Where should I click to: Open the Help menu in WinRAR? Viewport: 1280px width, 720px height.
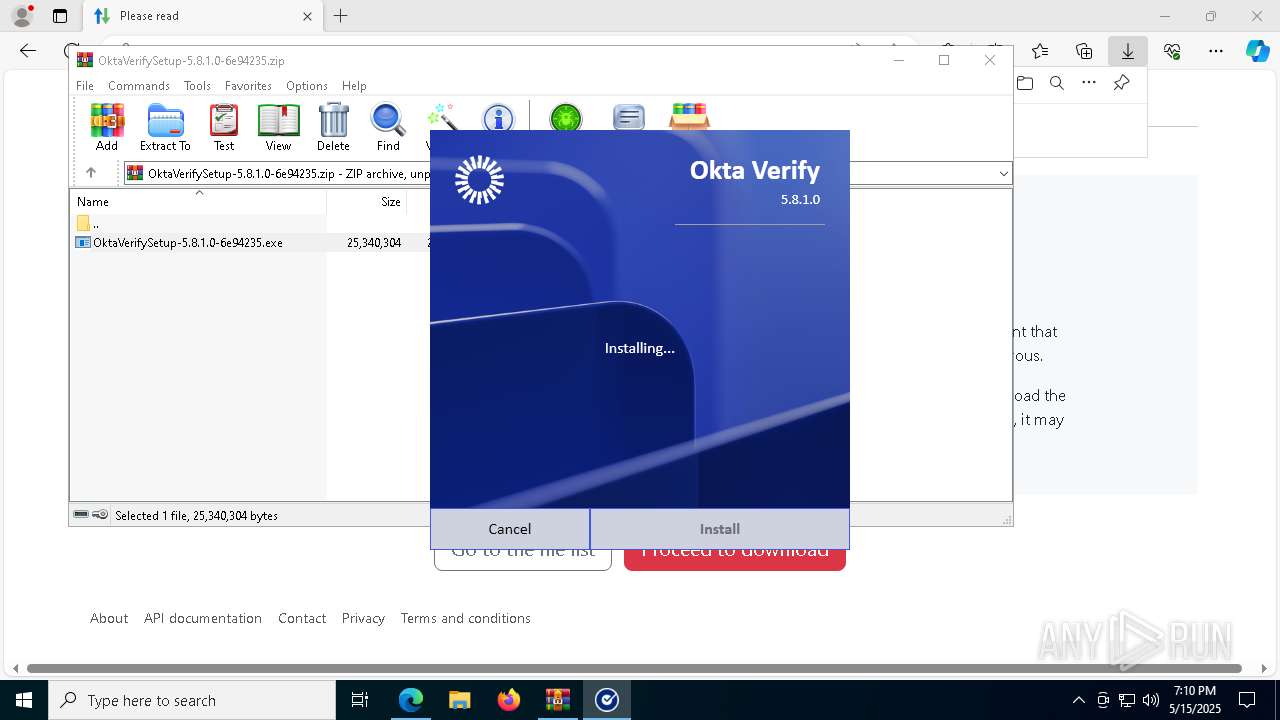pos(354,86)
